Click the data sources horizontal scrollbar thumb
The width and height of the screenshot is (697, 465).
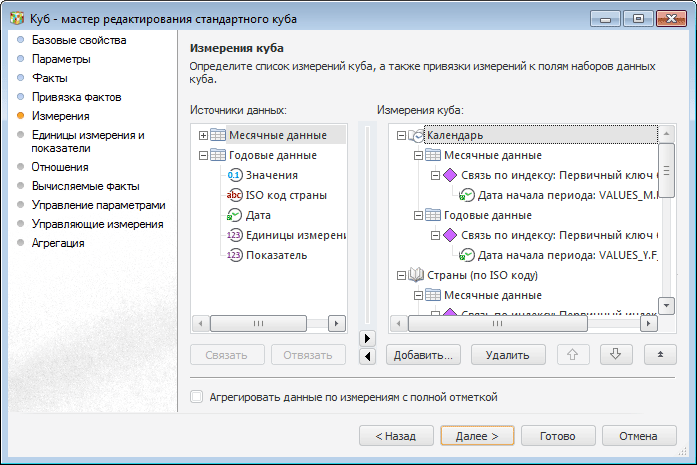tap(258, 323)
